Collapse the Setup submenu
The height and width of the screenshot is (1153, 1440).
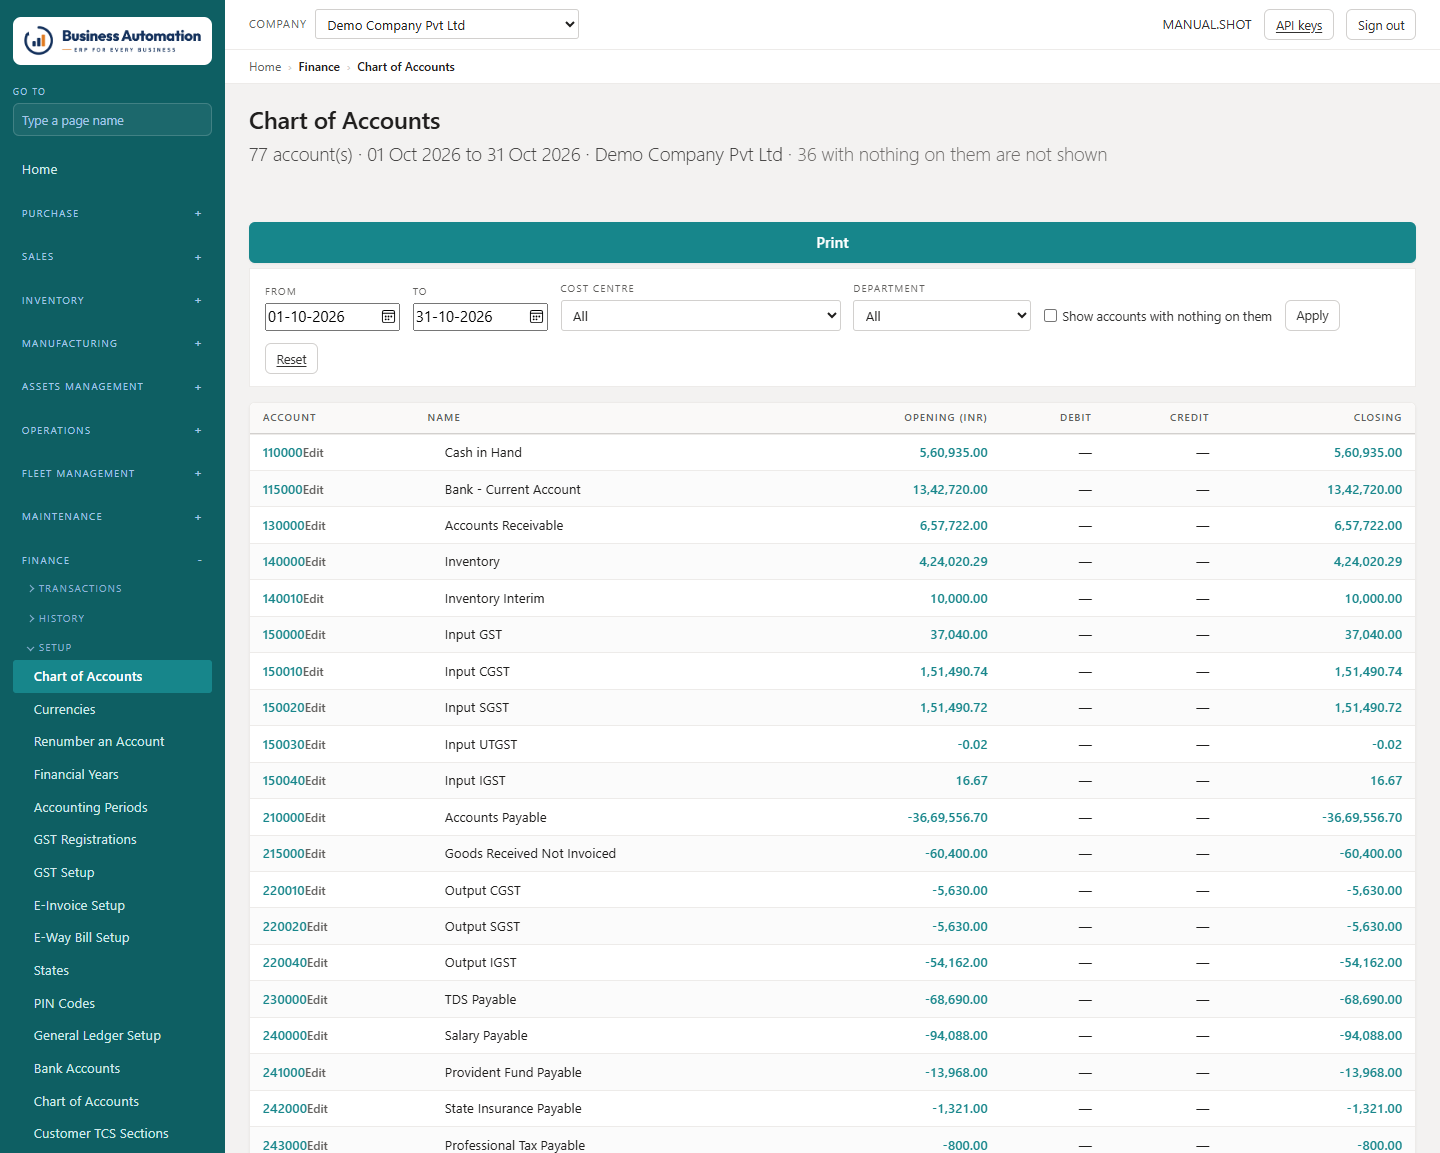(51, 648)
